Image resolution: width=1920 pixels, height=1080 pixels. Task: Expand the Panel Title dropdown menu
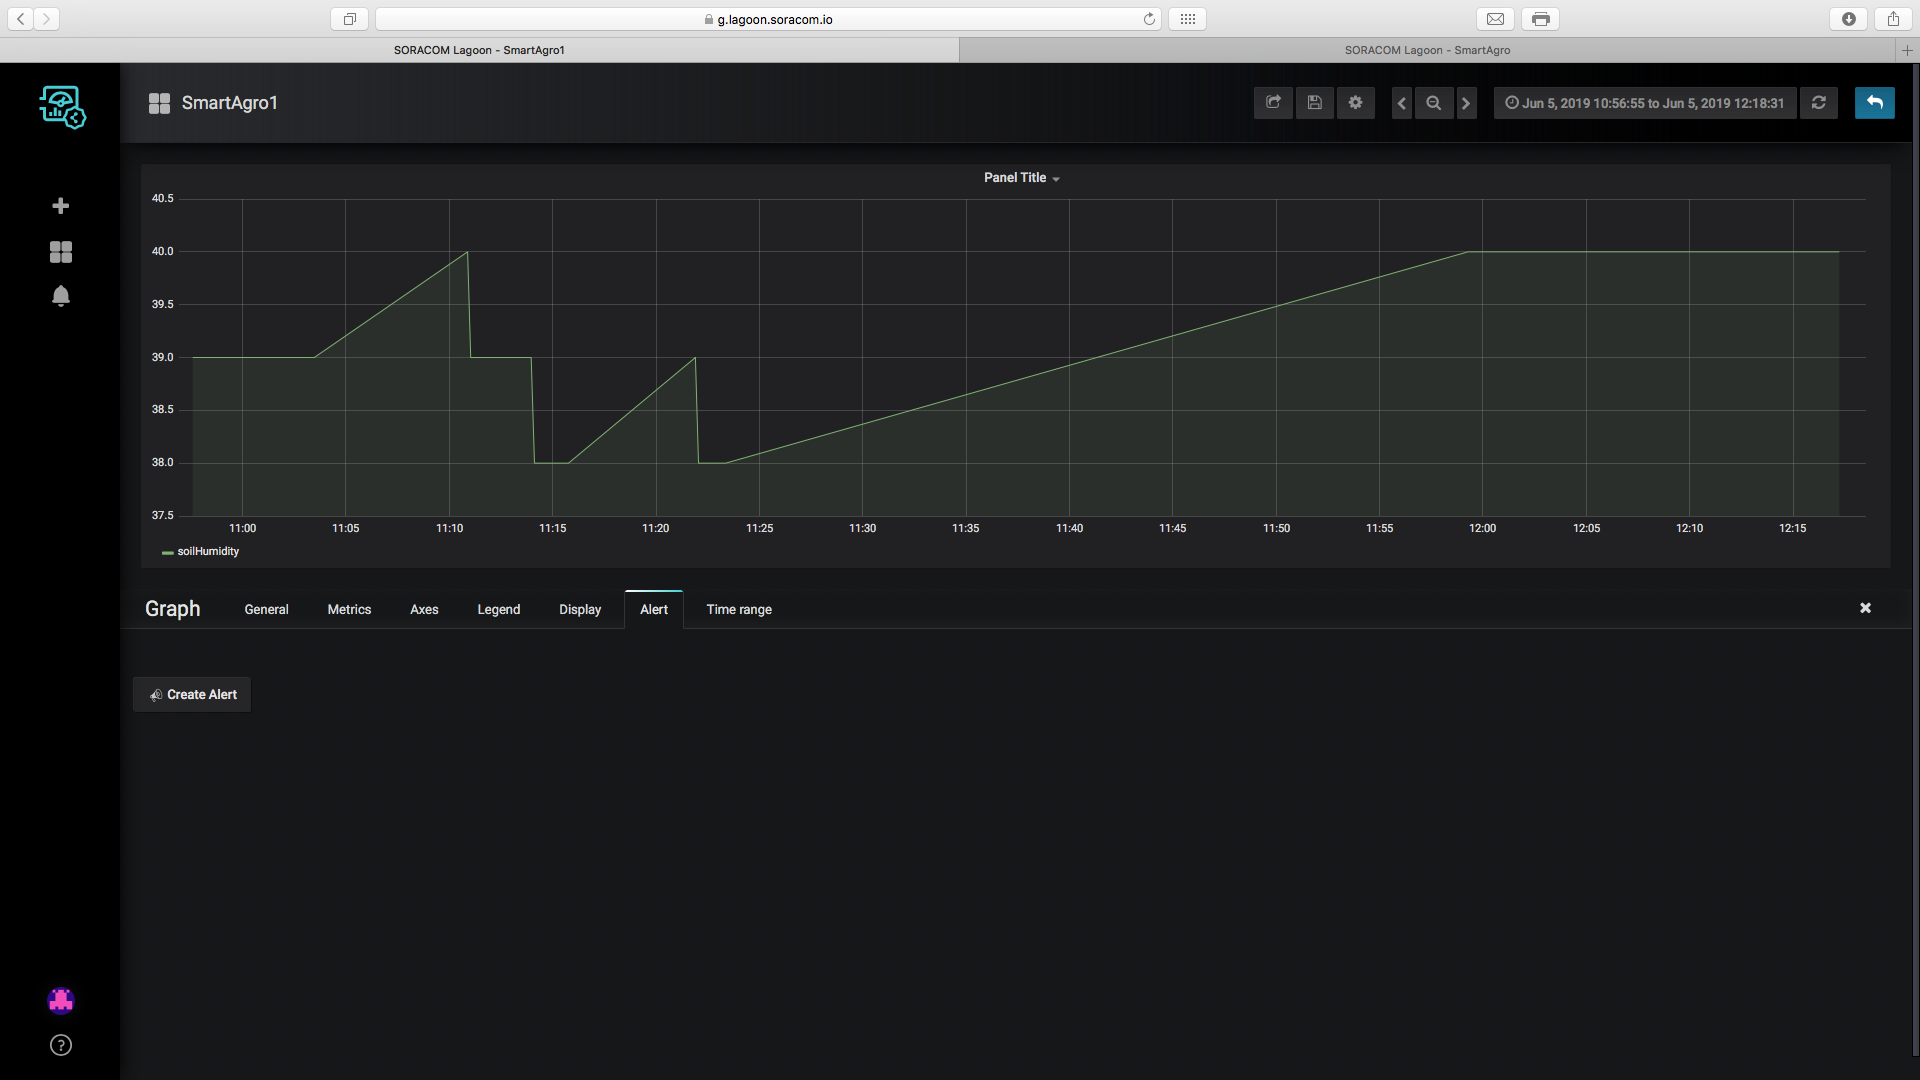pyautogui.click(x=1021, y=178)
